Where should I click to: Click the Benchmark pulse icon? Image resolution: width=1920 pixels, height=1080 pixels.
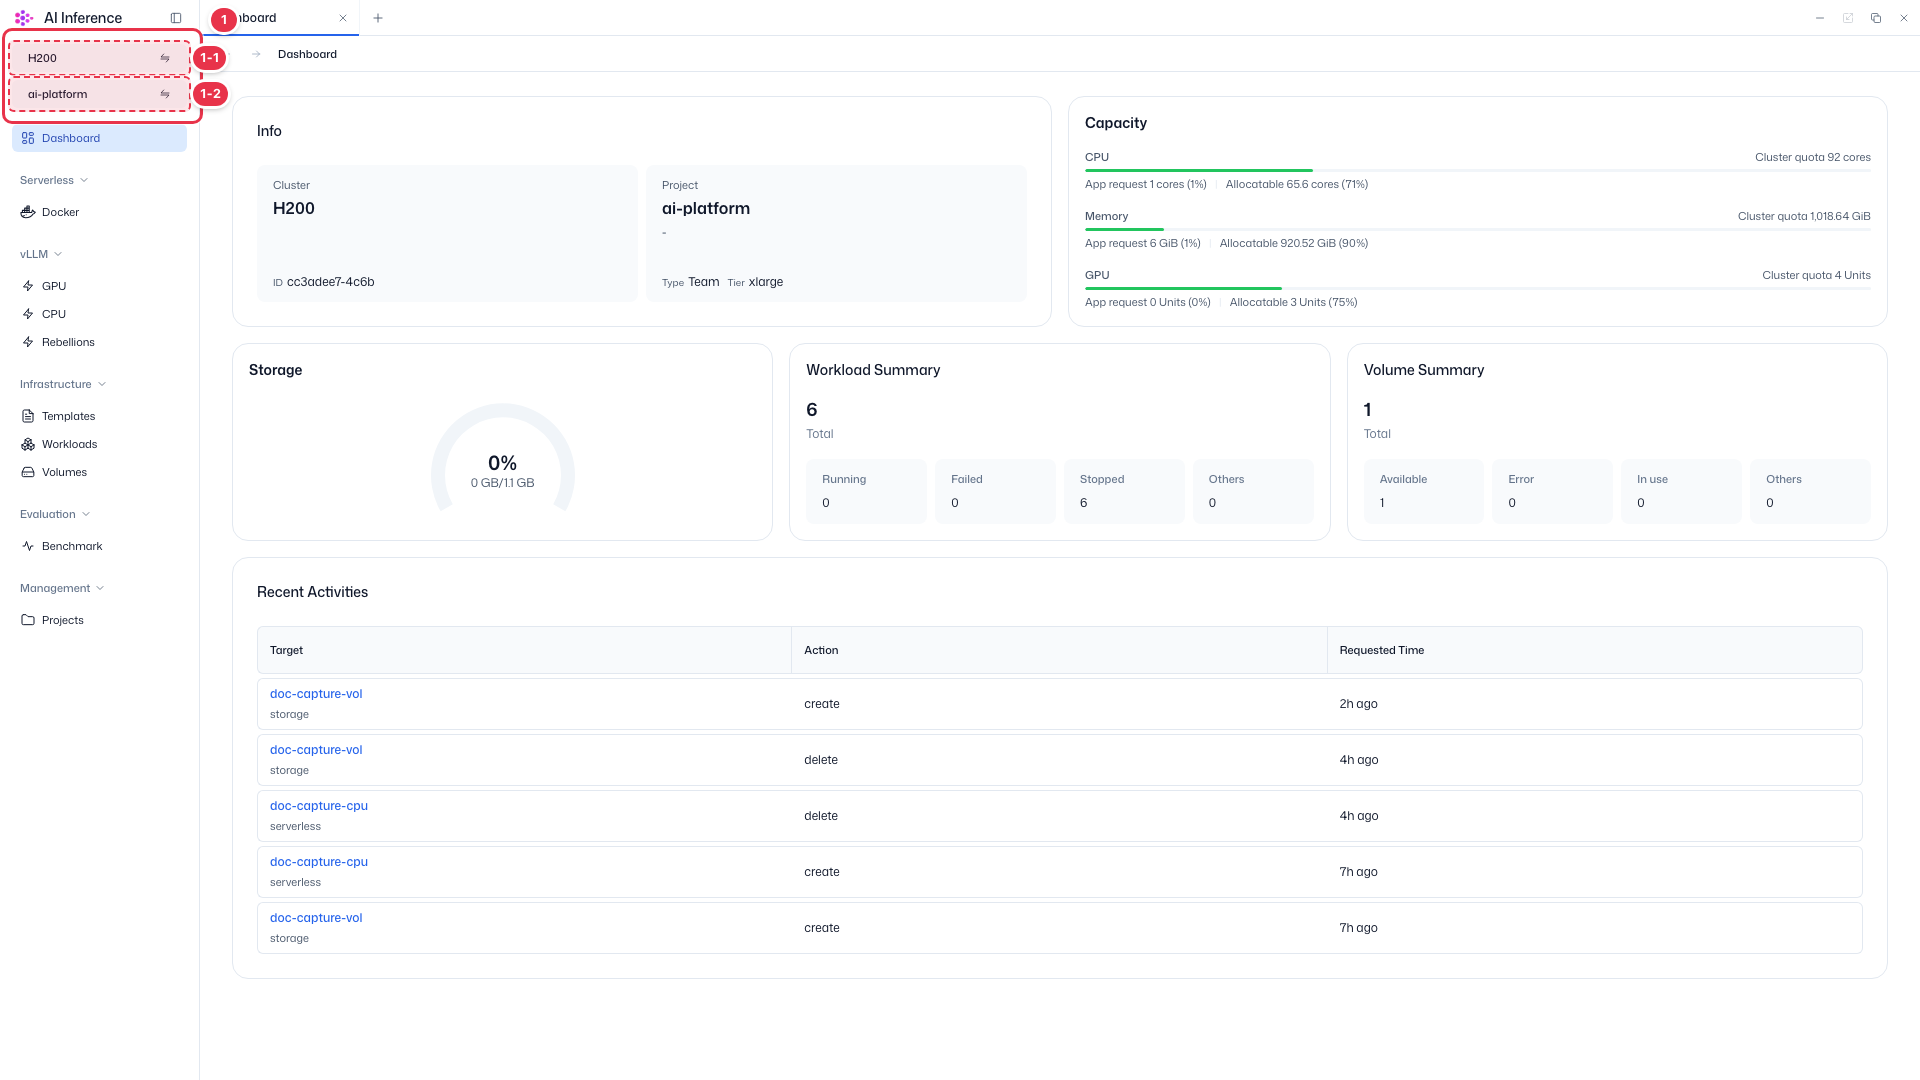point(28,546)
